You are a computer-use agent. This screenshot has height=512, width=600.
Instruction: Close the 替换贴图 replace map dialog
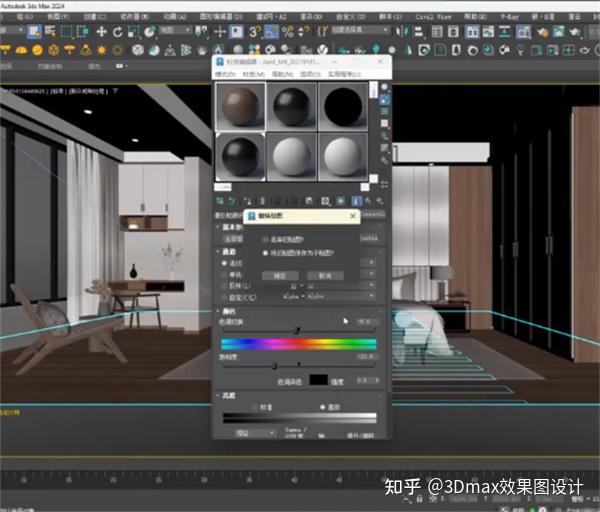(353, 216)
